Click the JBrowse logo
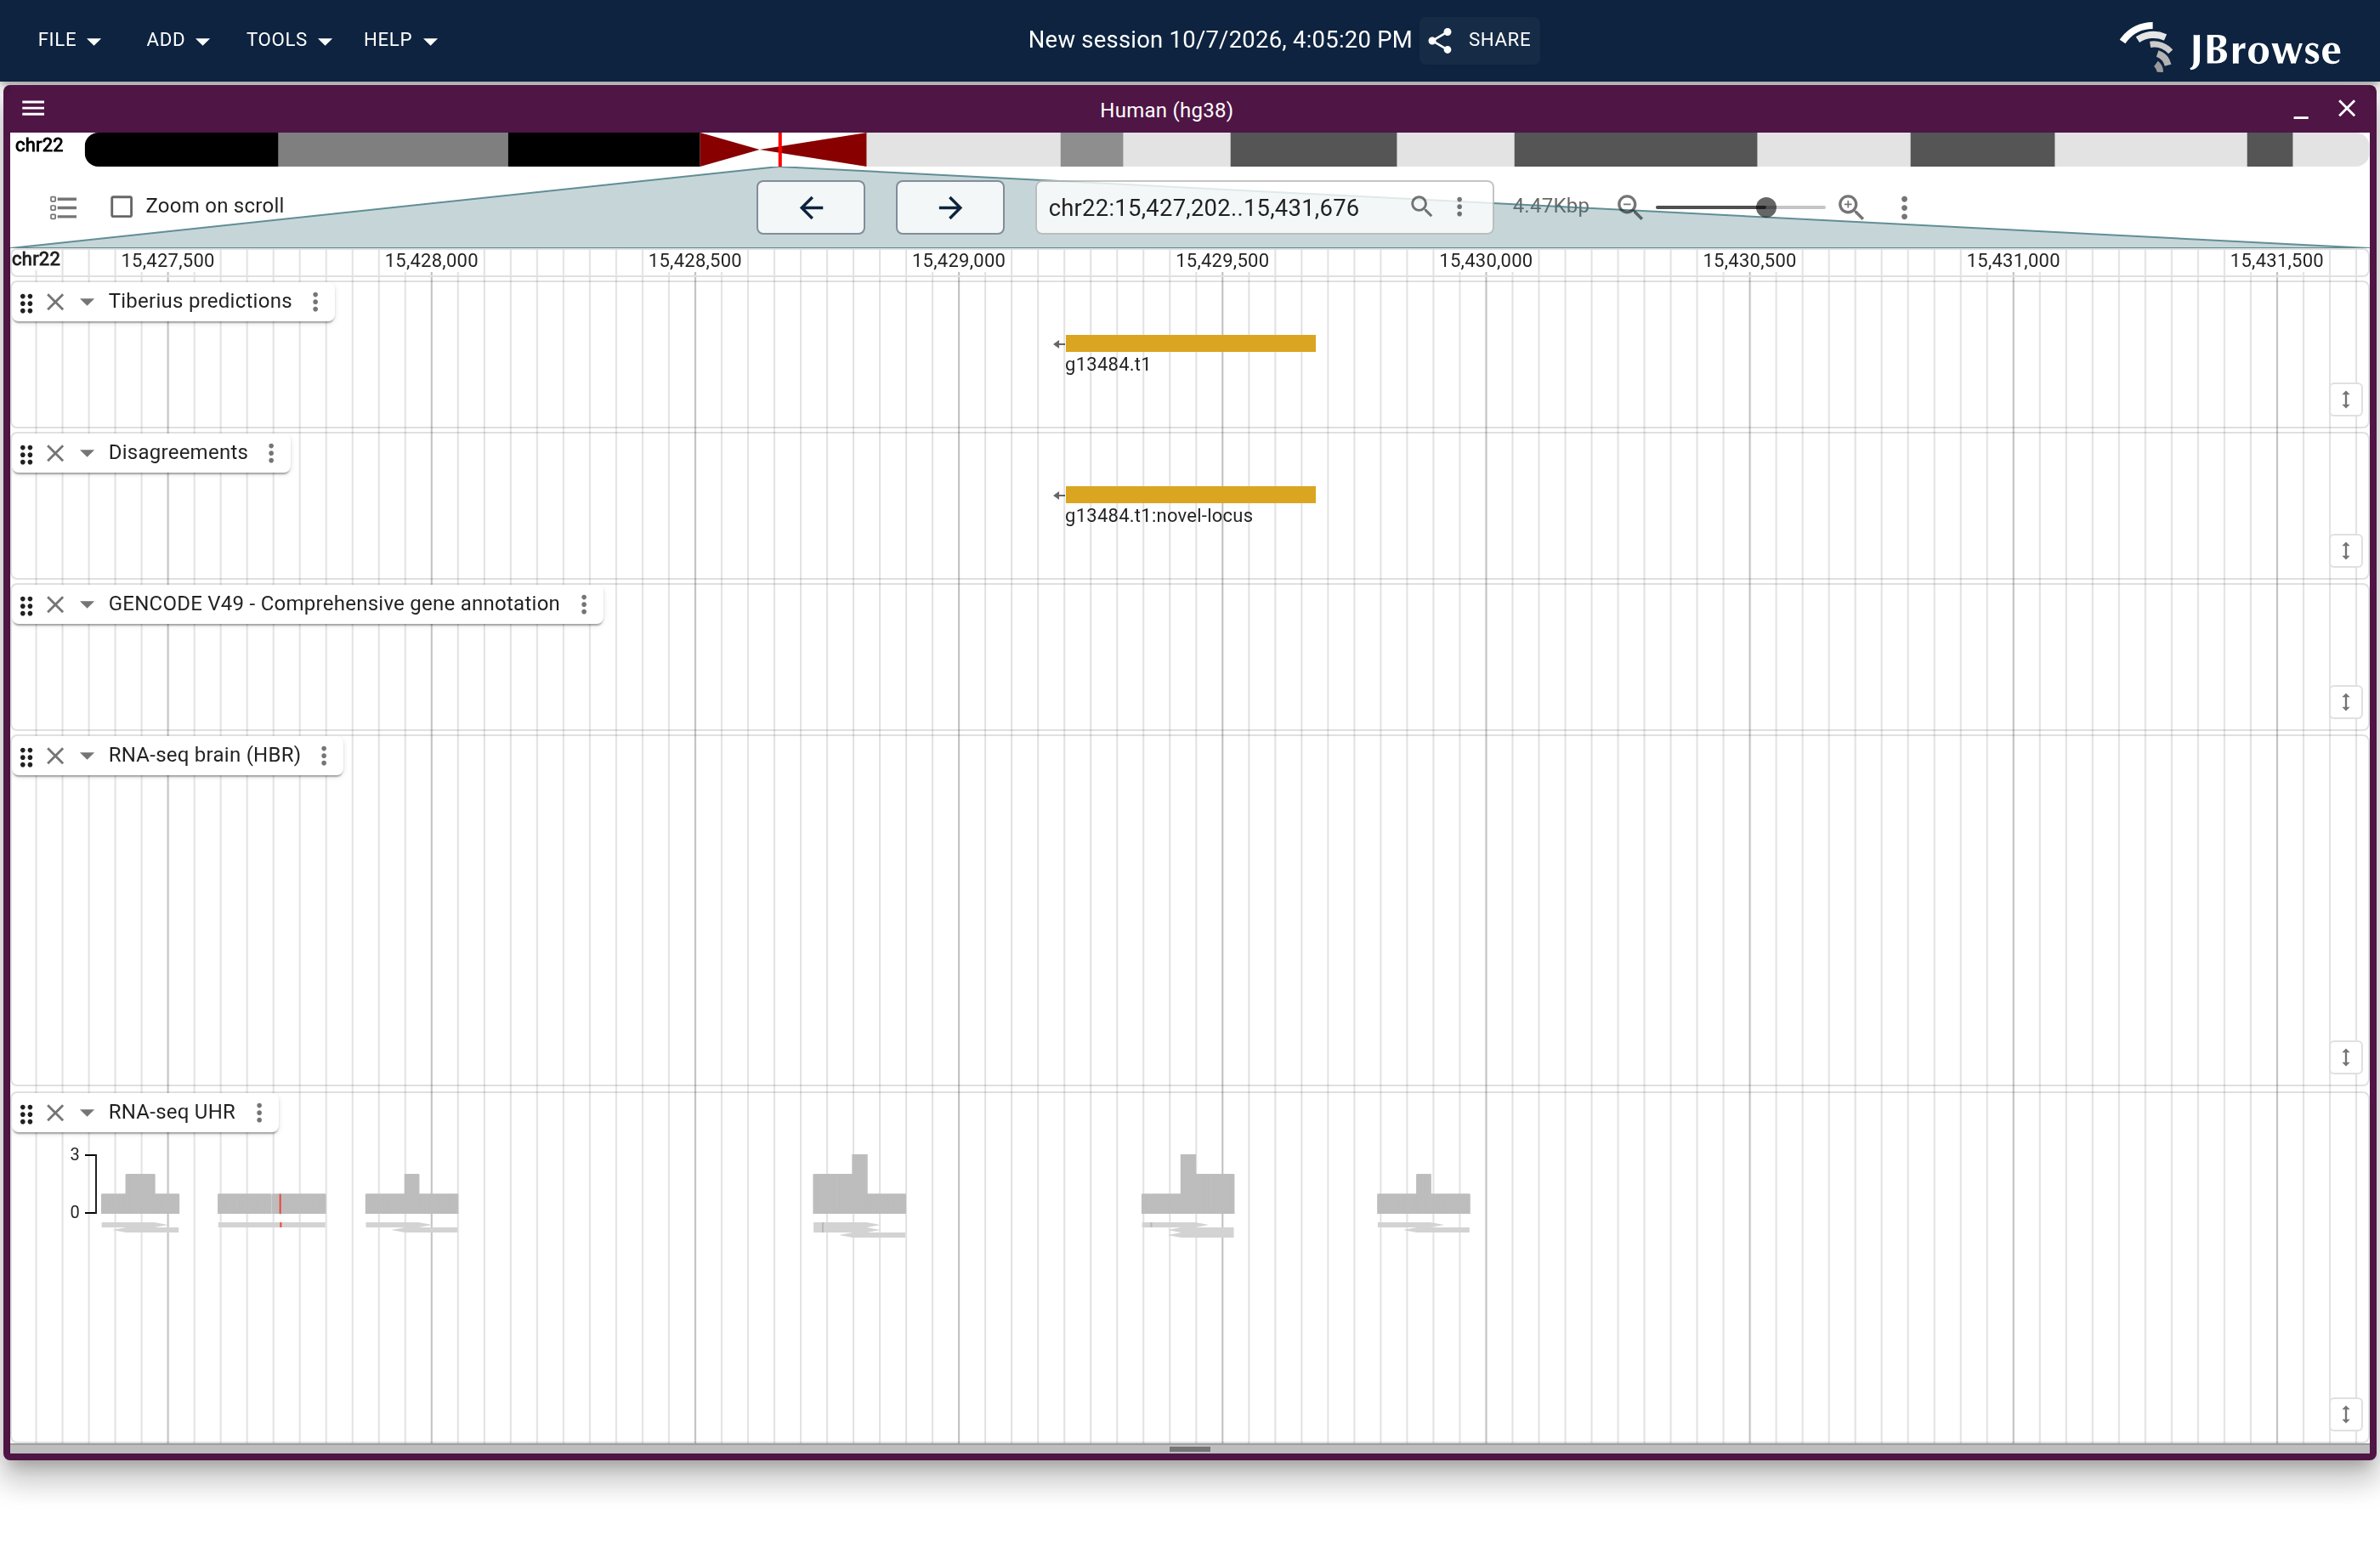The height and width of the screenshot is (1564, 2380). click(x=2230, y=46)
